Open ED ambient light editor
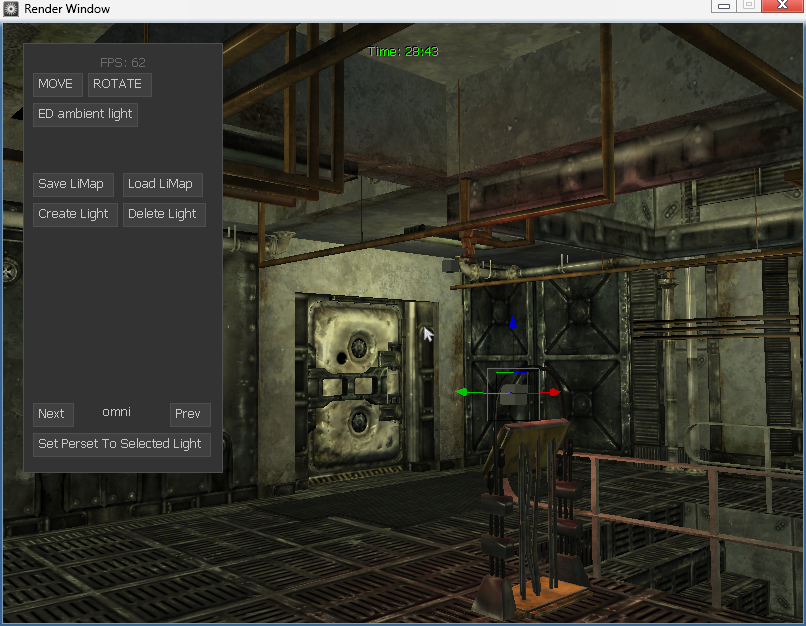The image size is (806, 626). [85, 114]
